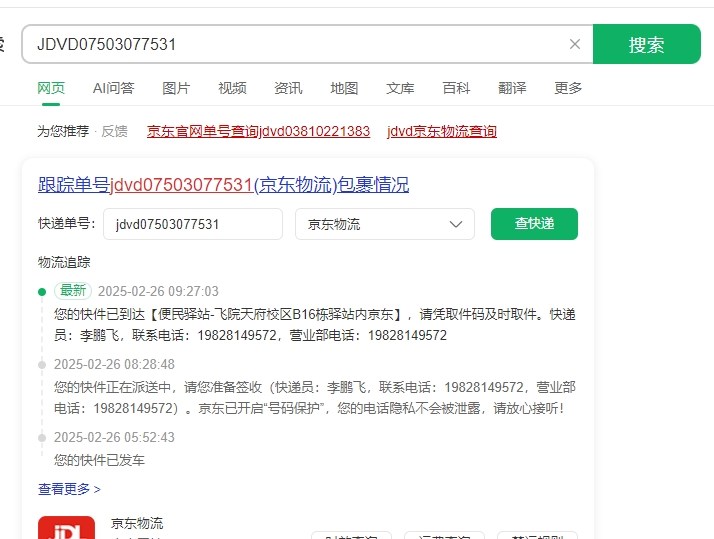Click the green dot of the latest entry
The width and height of the screenshot is (714, 539).
[x=42, y=292]
